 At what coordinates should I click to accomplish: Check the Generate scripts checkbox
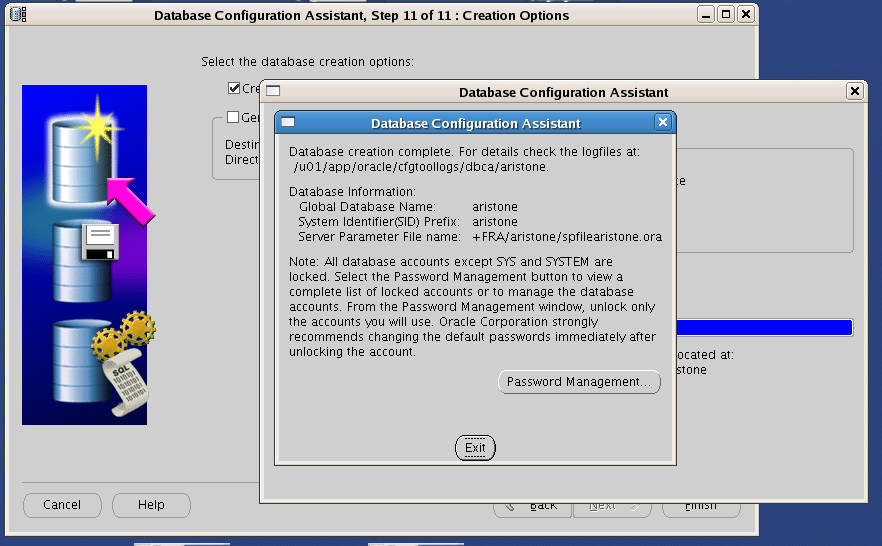coord(233,117)
